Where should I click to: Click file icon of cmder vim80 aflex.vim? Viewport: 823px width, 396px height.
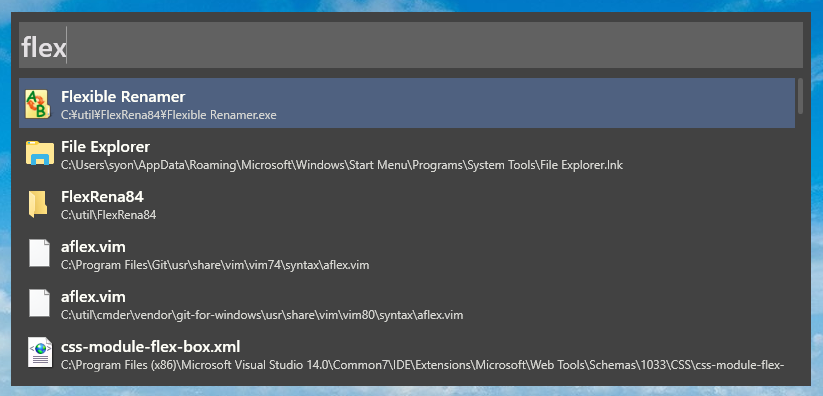tap(39, 304)
